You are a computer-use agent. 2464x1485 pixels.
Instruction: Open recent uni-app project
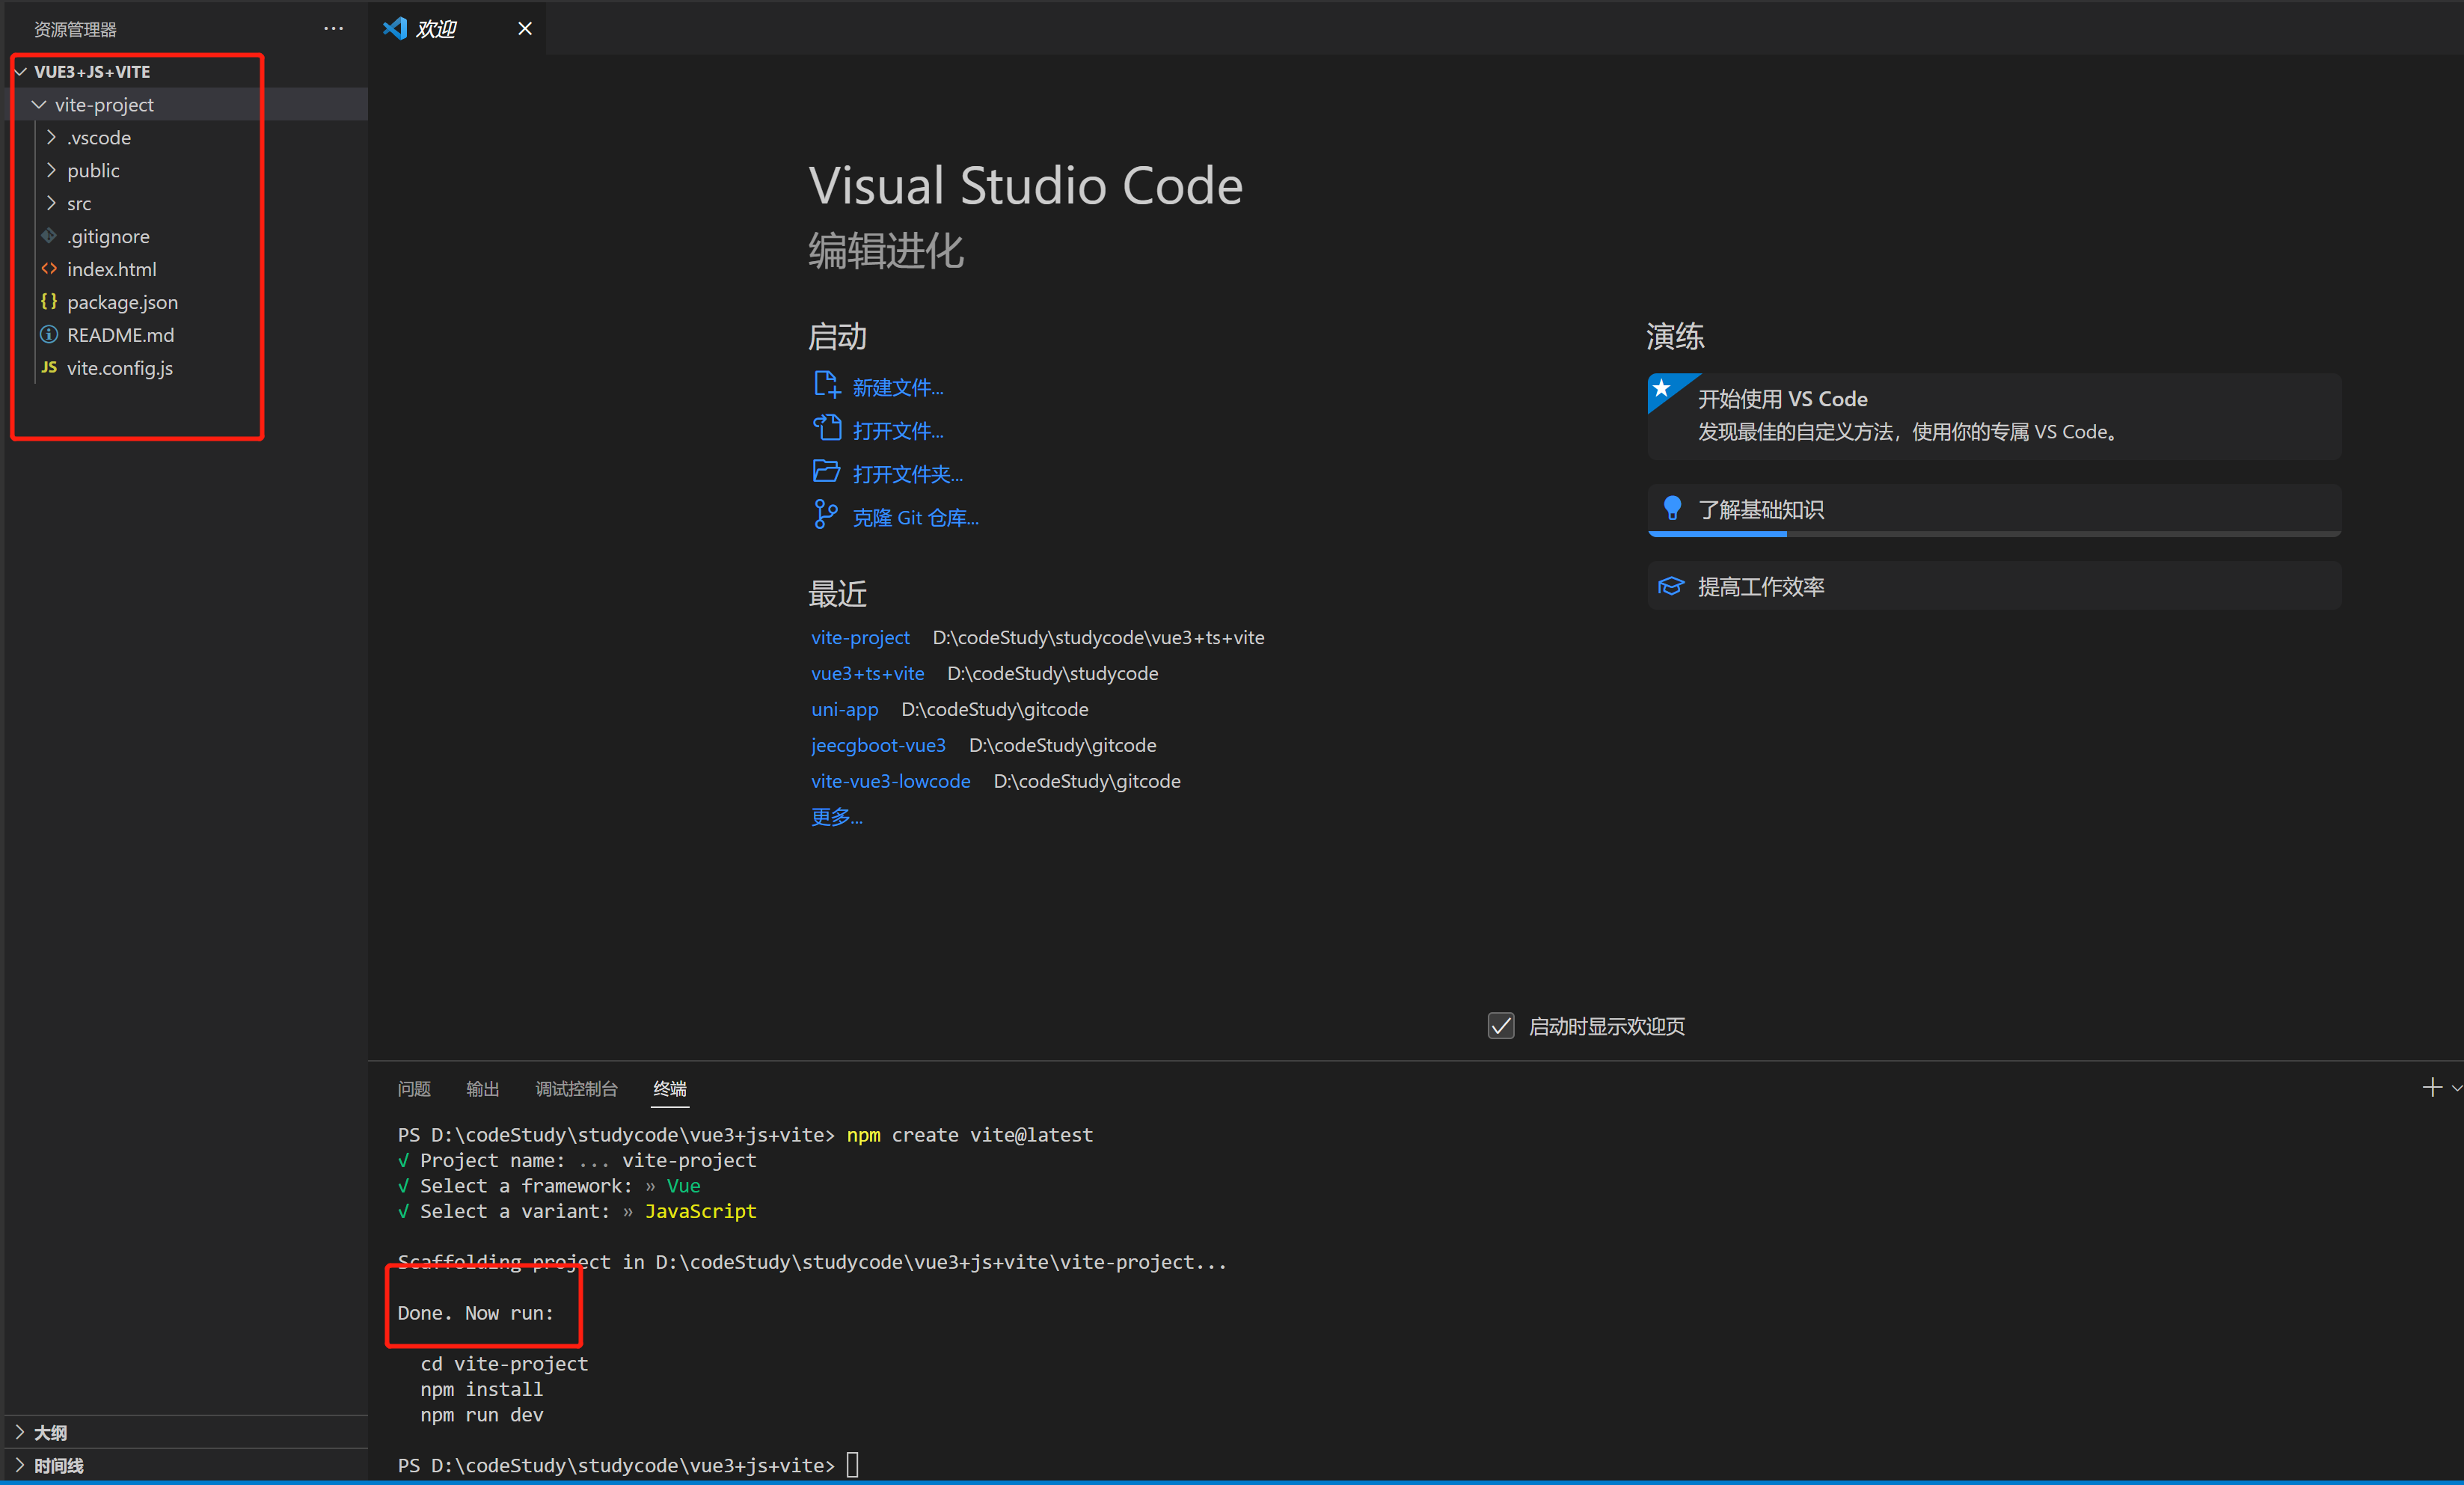(x=845, y=709)
